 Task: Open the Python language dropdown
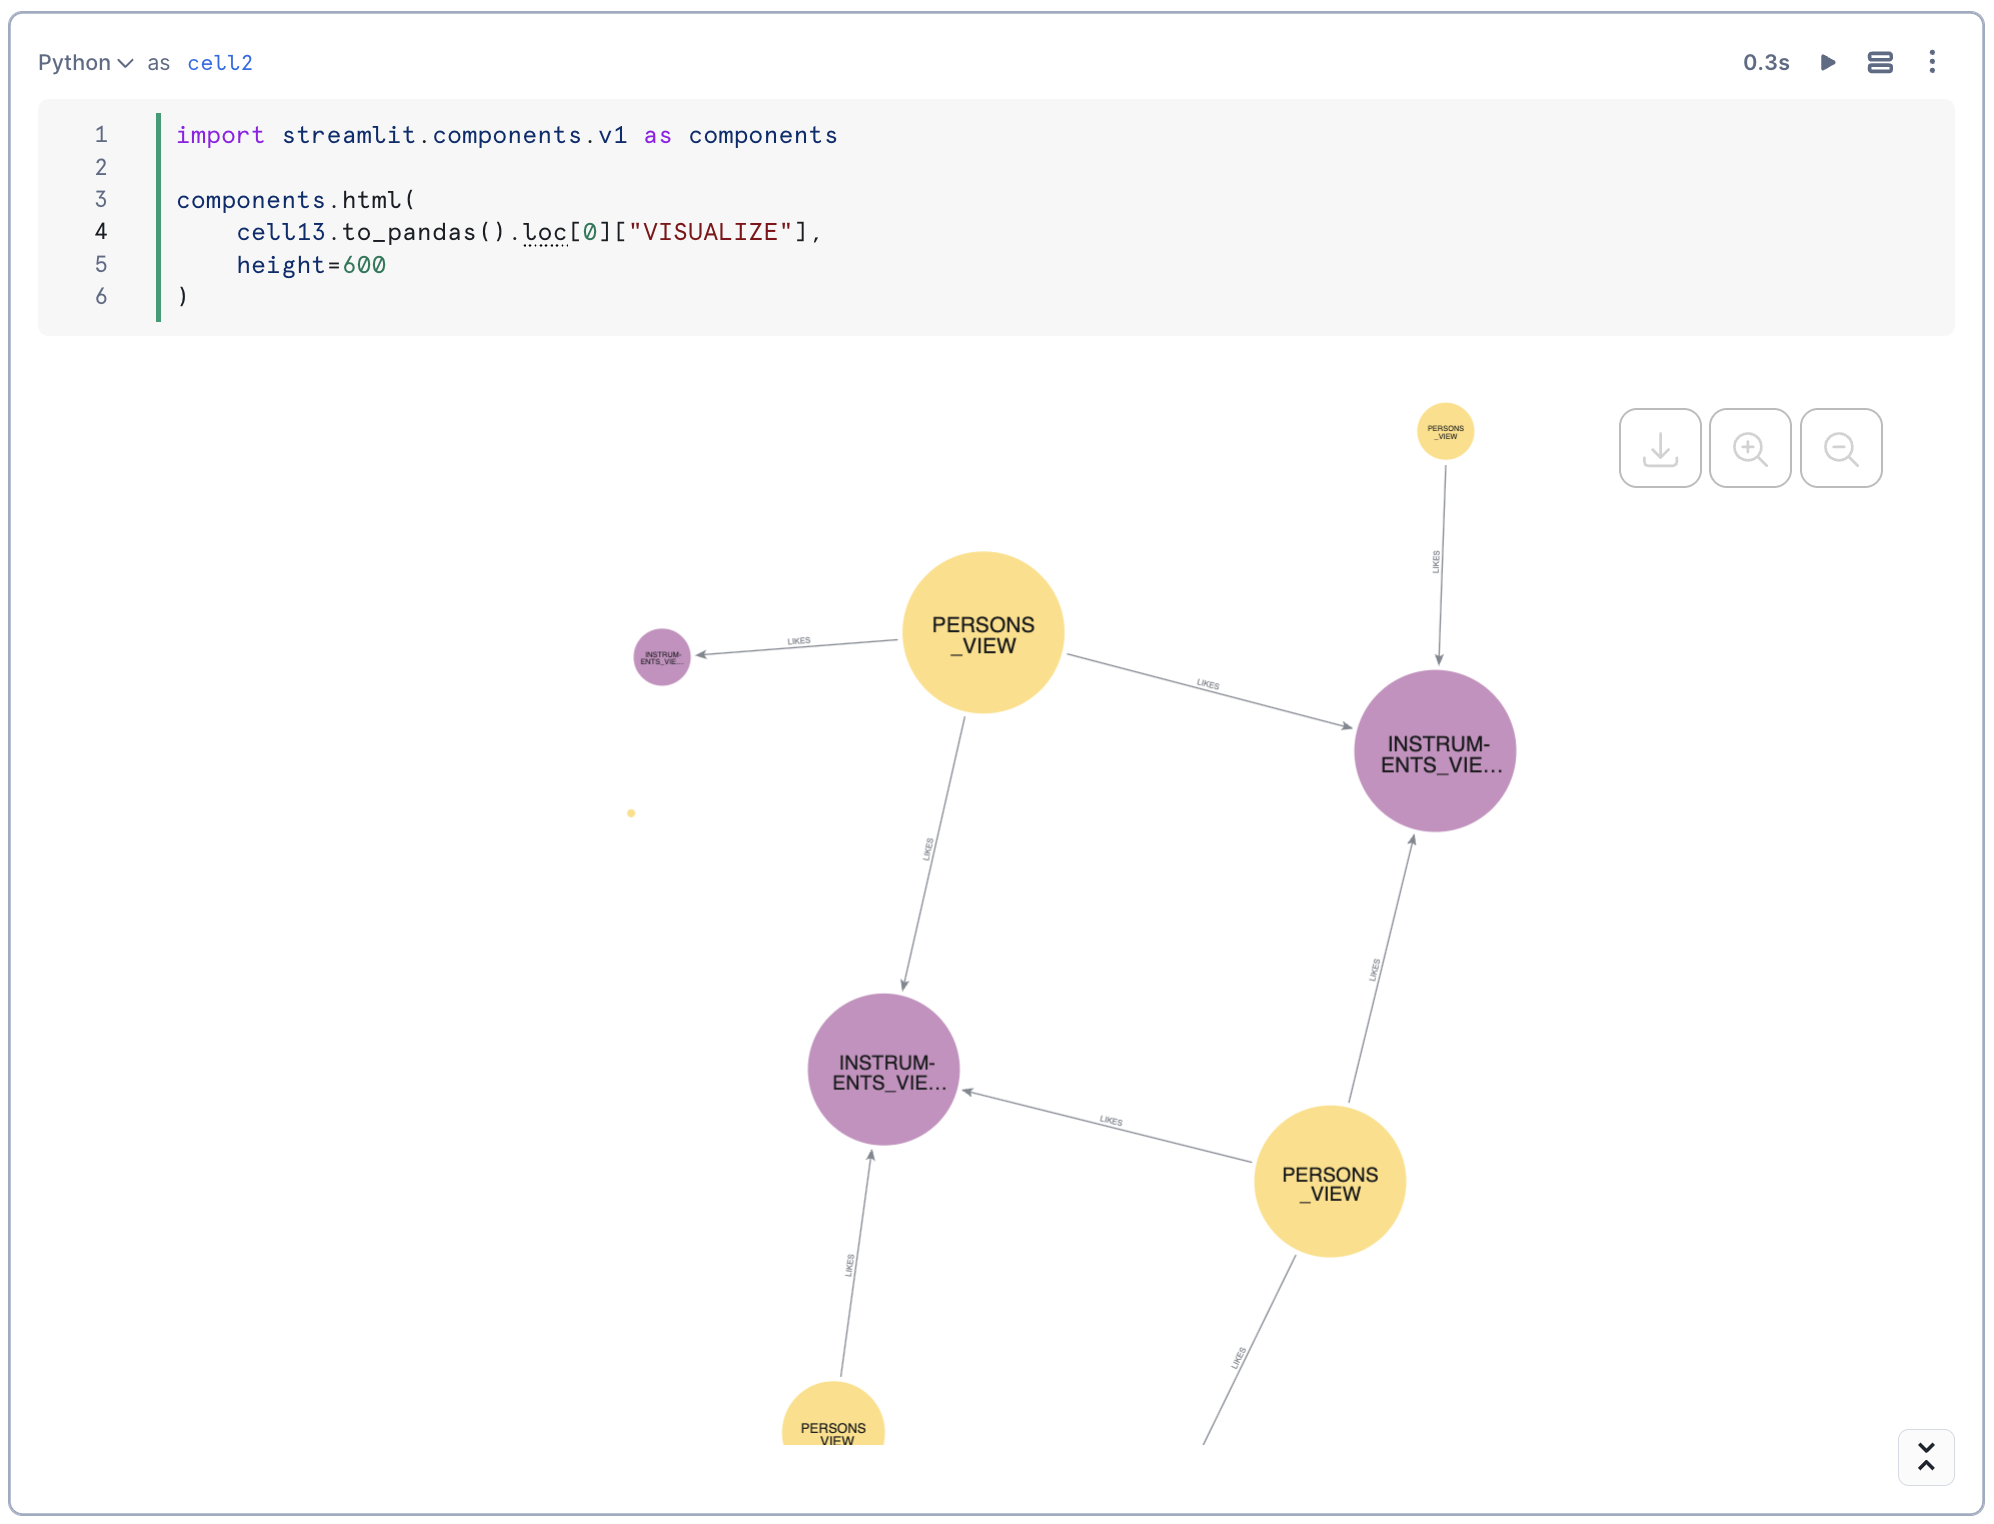[x=85, y=63]
